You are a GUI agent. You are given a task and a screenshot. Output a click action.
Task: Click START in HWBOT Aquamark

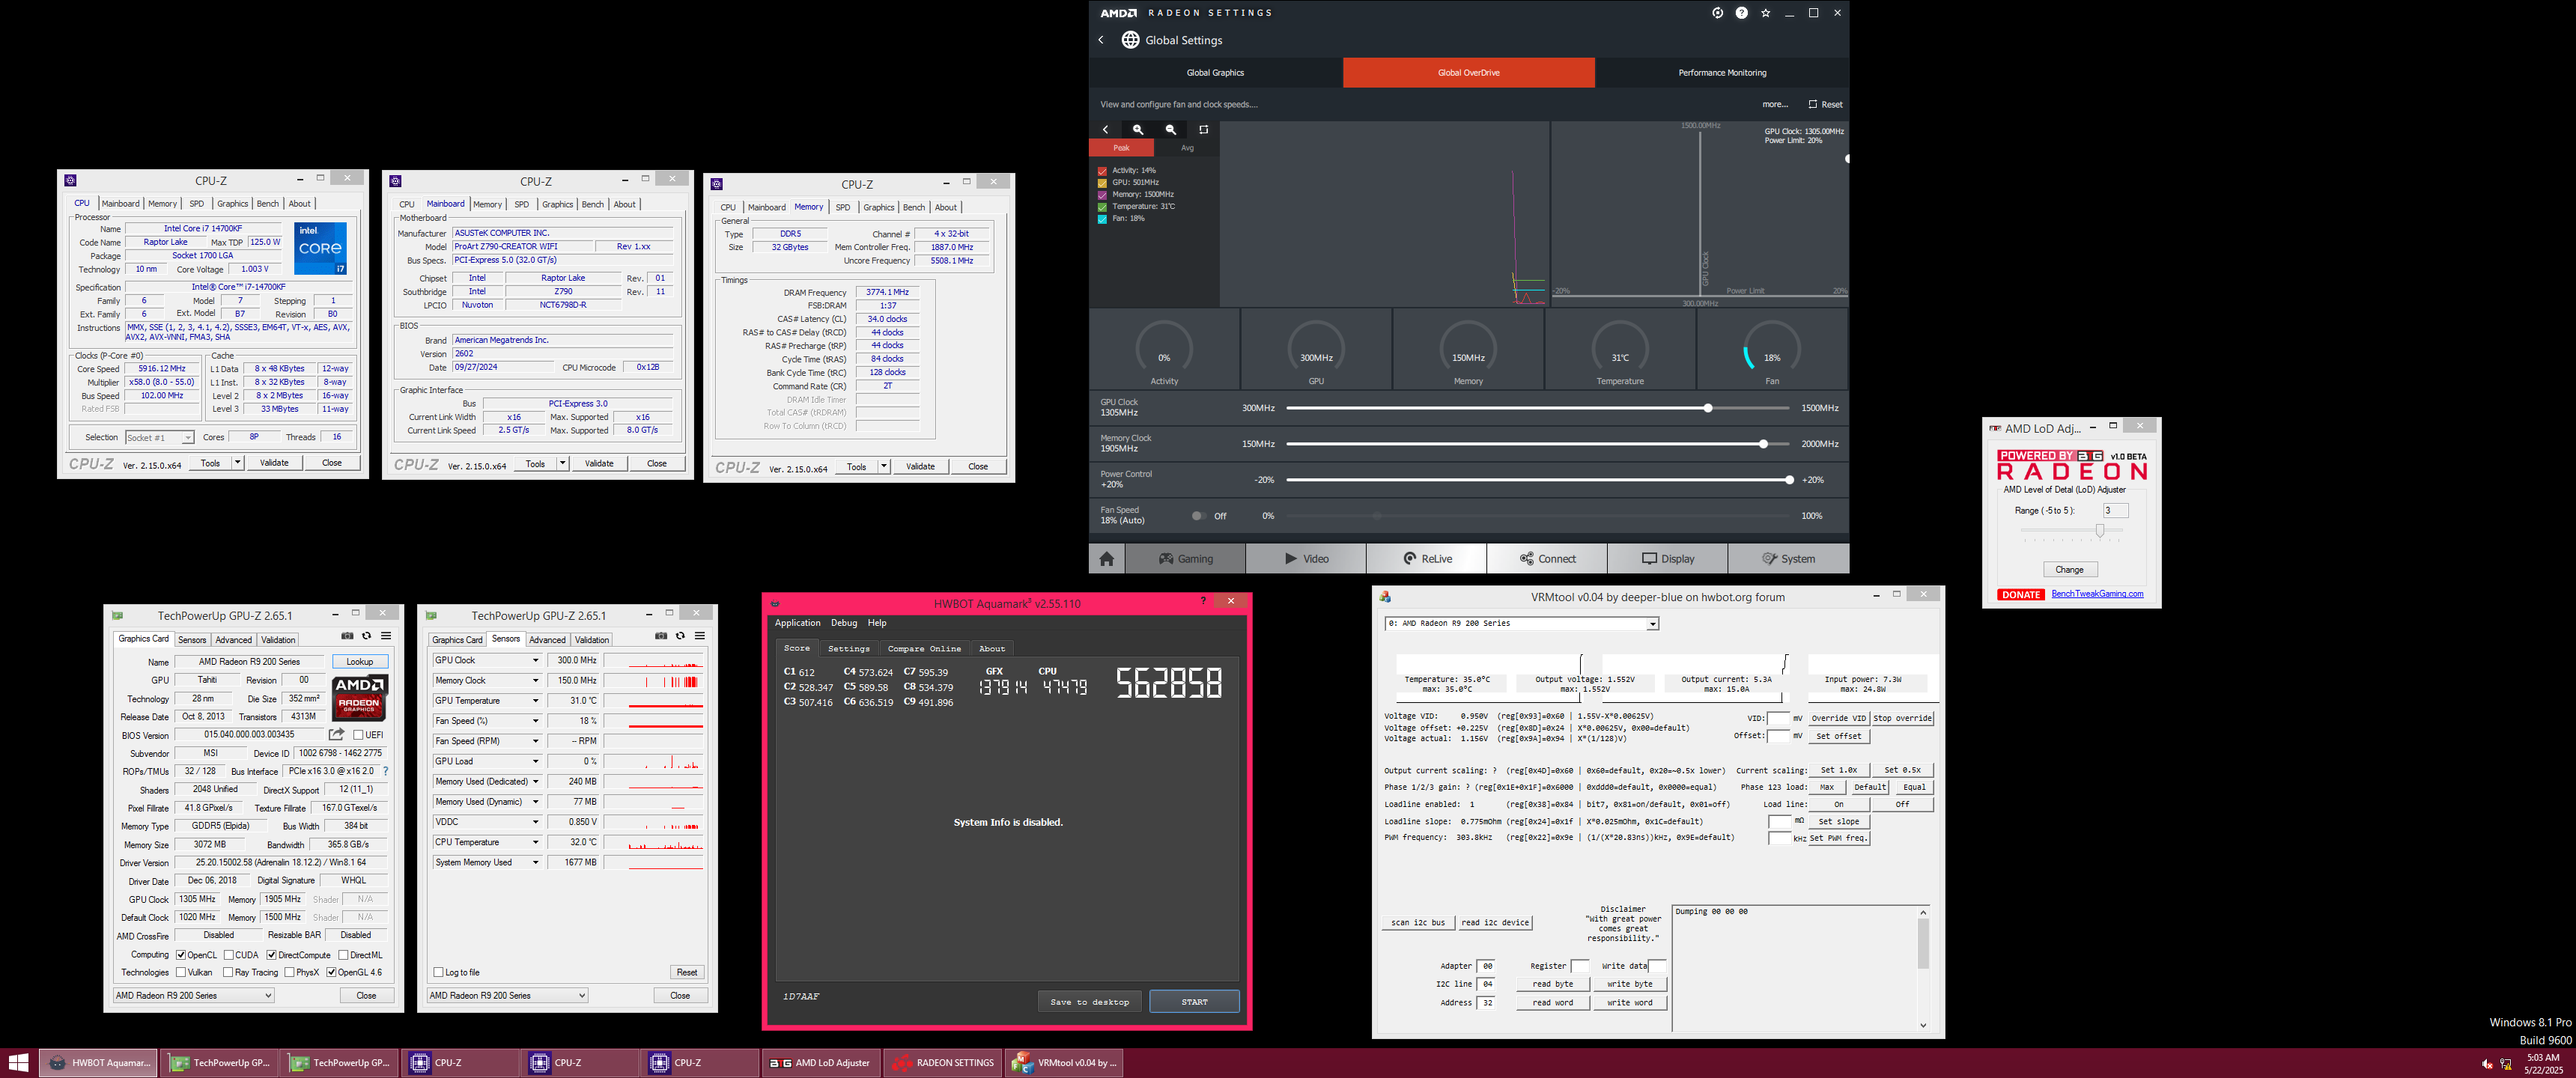point(1195,1002)
